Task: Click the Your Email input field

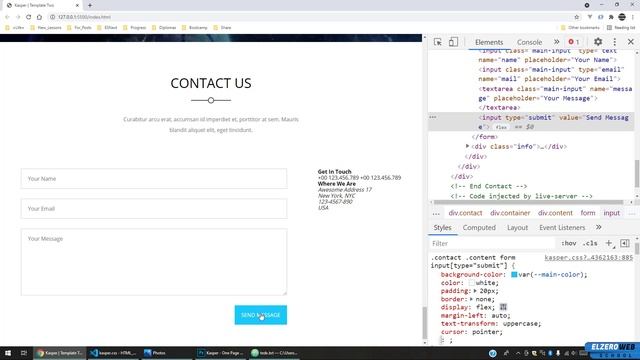Action: tap(154, 209)
